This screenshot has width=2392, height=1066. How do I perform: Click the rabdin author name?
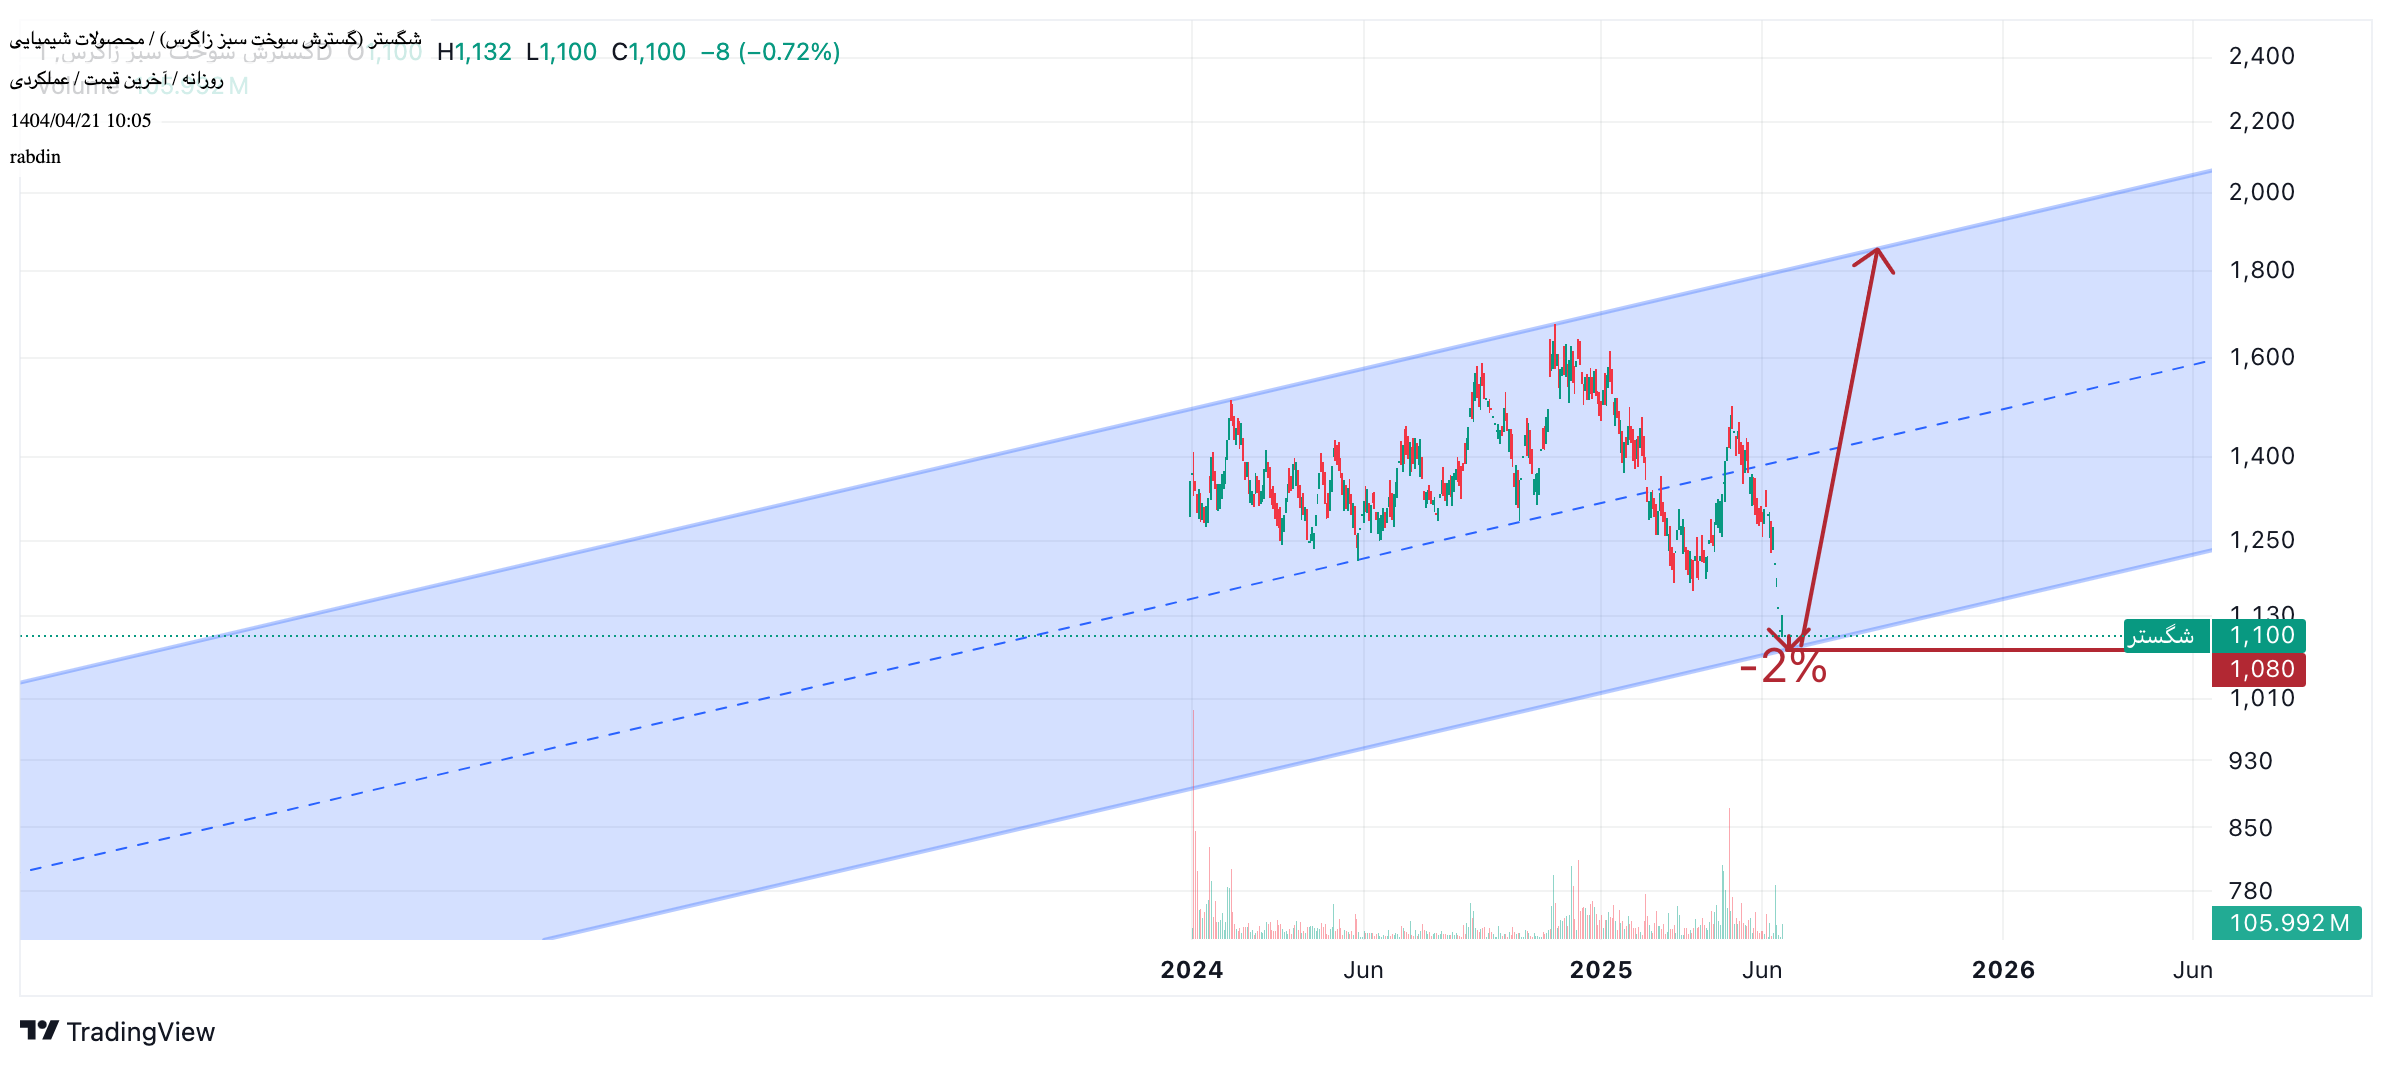[x=35, y=157]
